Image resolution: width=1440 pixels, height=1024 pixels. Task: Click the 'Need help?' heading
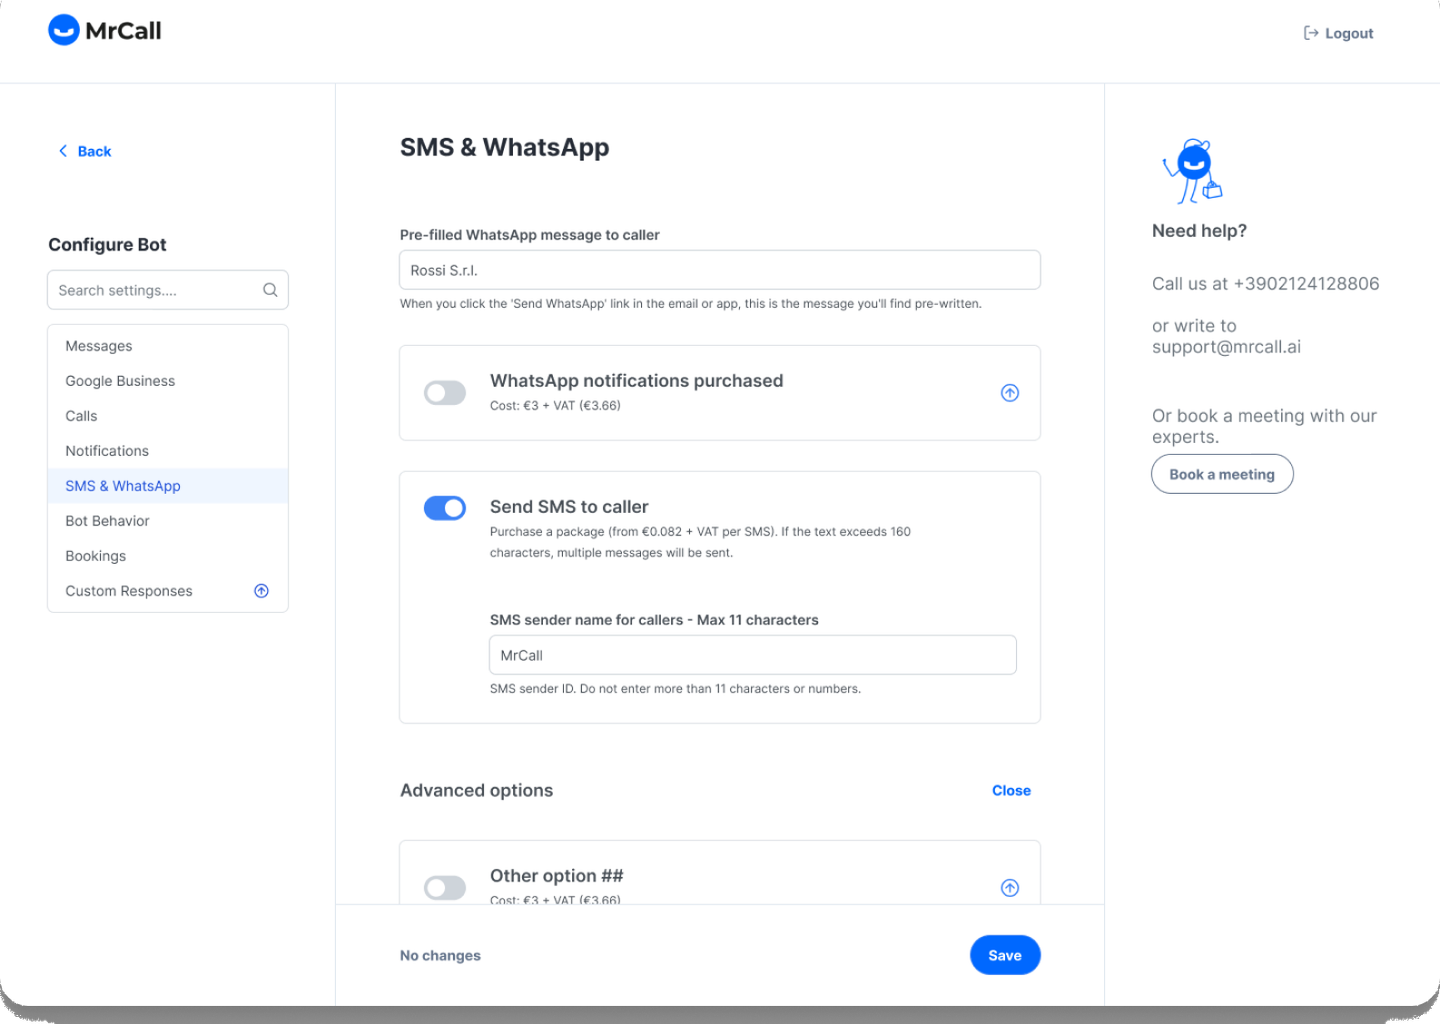click(1199, 231)
